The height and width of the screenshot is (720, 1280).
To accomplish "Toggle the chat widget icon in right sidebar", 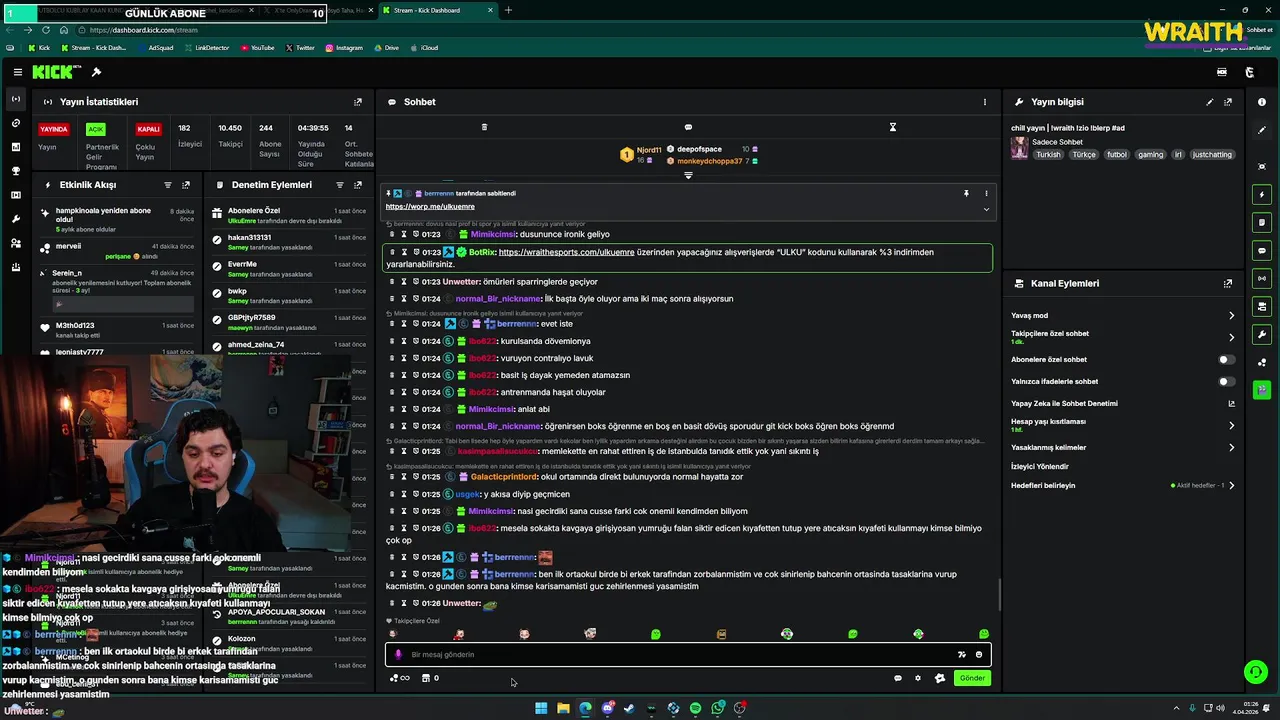I will pos(1262,250).
